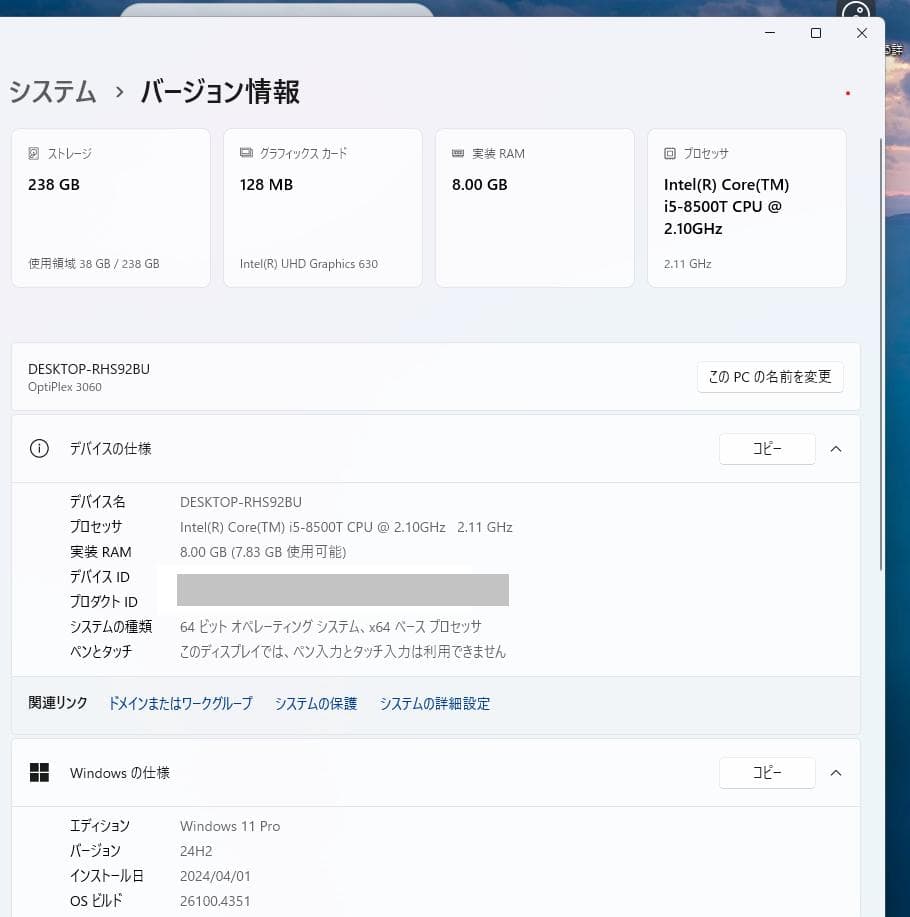Viewport: 910px width, 917px height.
Task: Collapse the デバイスの仕様 section chevron
Action: (x=836, y=449)
